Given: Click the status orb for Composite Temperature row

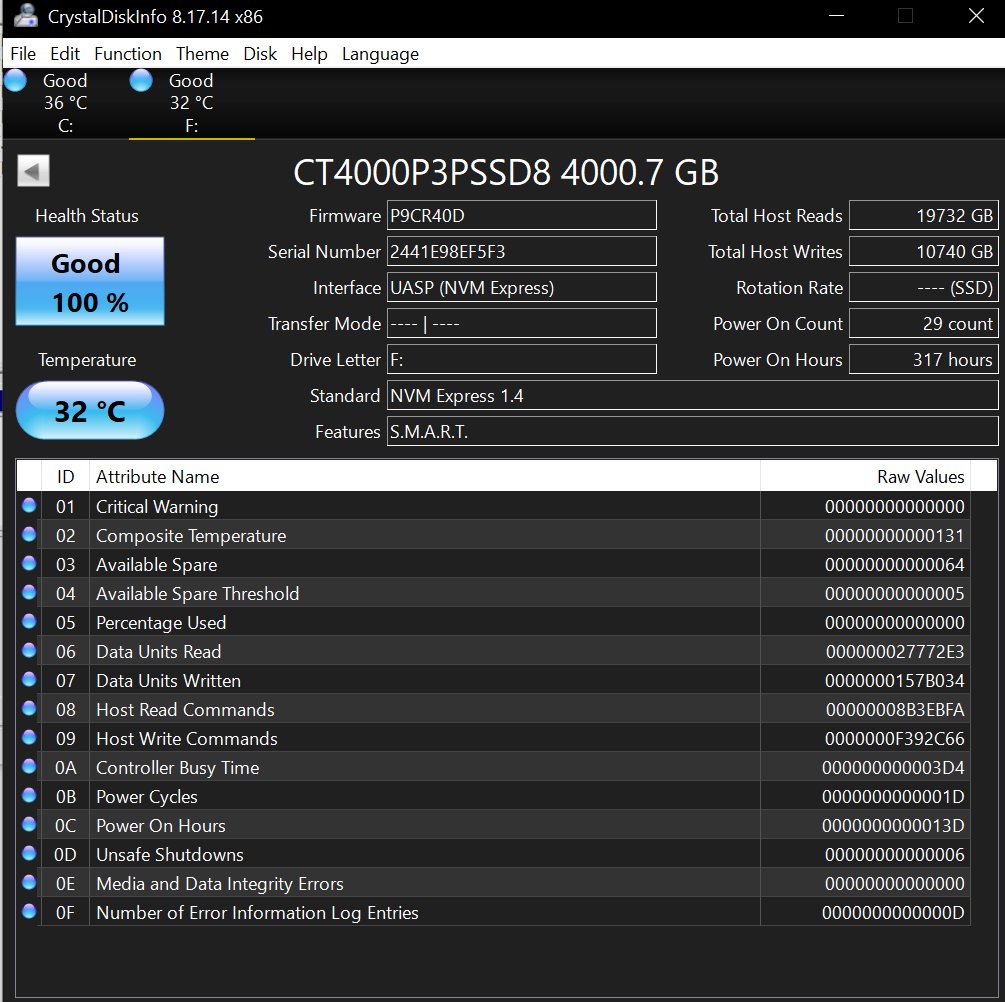Looking at the screenshot, I should [29, 534].
